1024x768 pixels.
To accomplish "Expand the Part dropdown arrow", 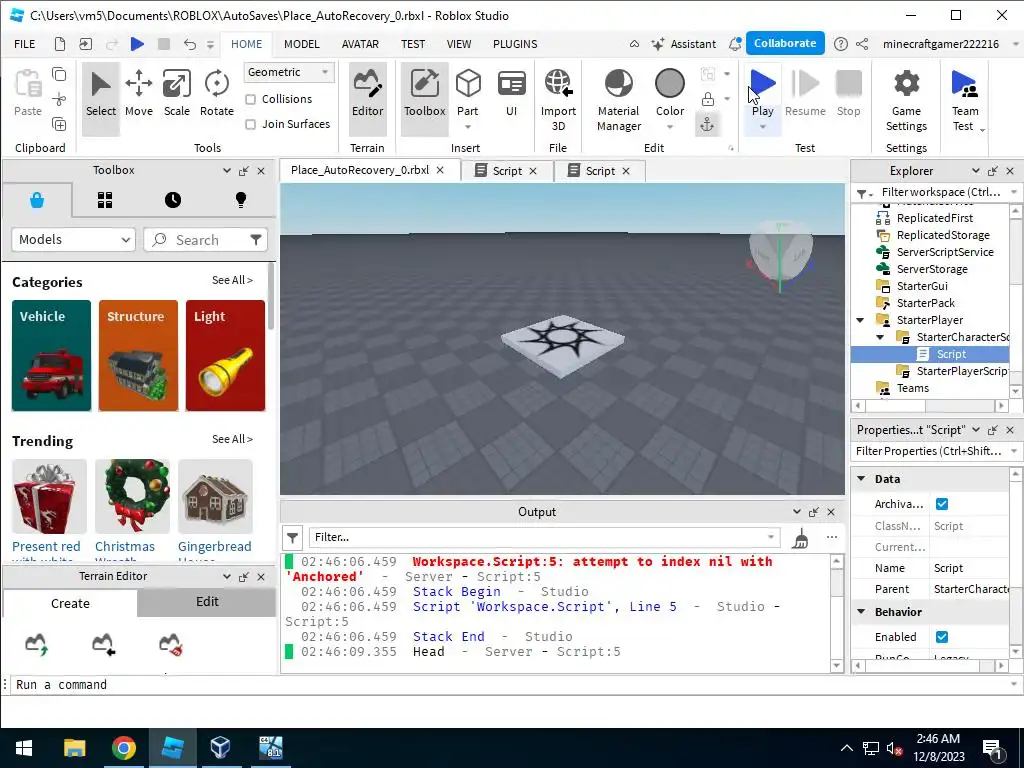I will (468, 127).
